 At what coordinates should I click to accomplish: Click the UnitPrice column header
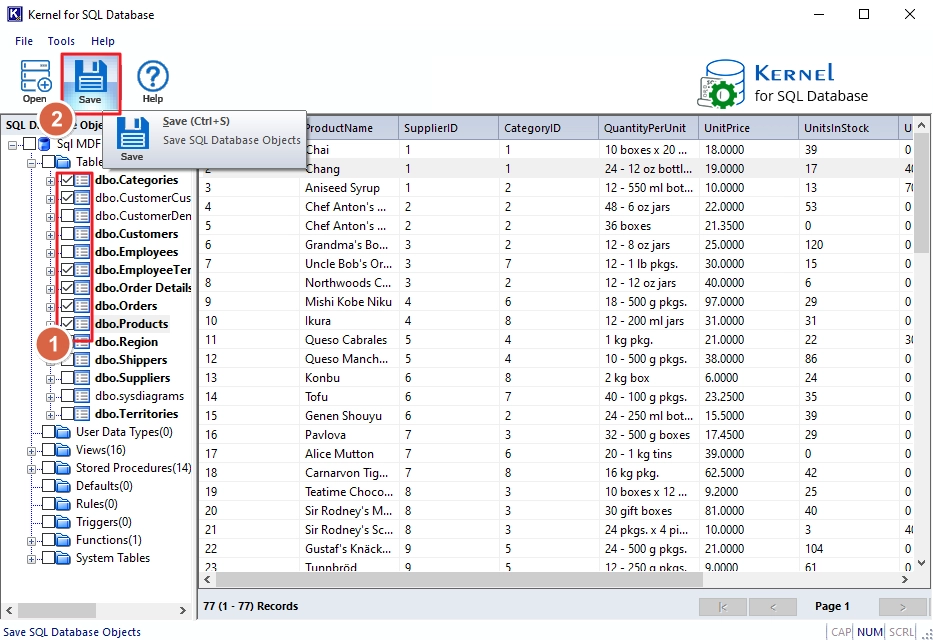click(x=748, y=128)
